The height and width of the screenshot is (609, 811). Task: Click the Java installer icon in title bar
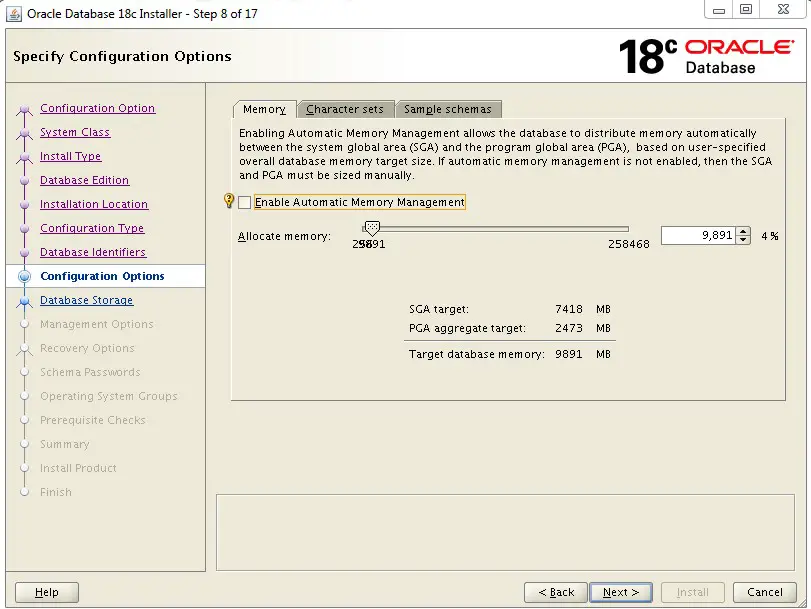[14, 14]
